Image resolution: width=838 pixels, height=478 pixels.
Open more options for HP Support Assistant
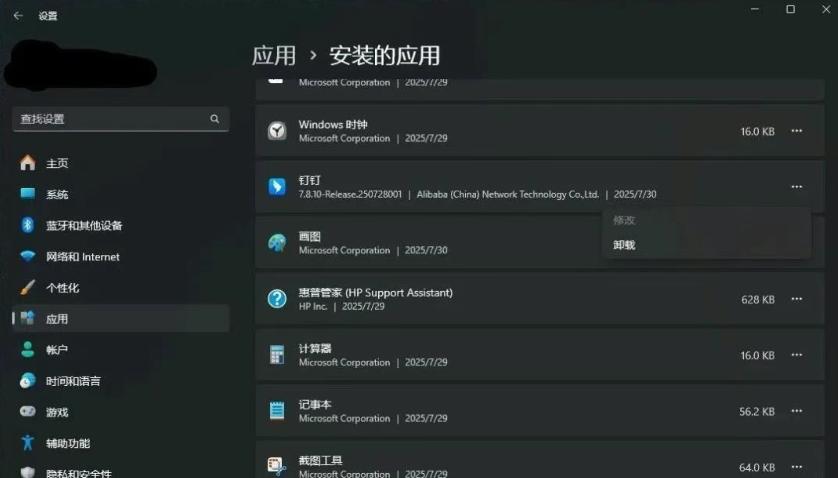[796, 299]
